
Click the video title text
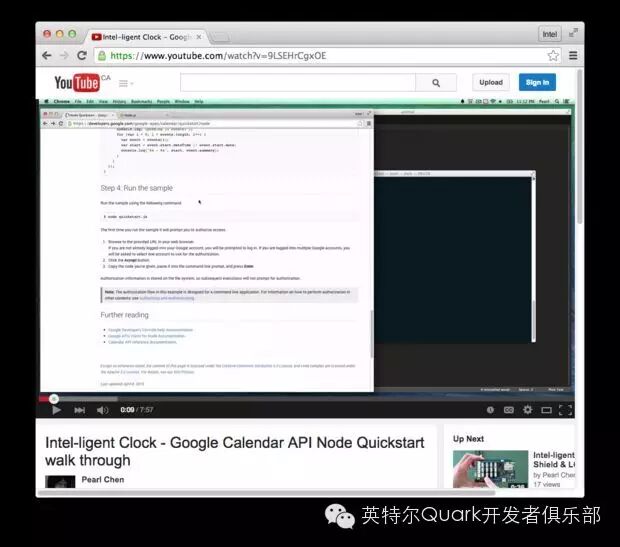[234, 451]
